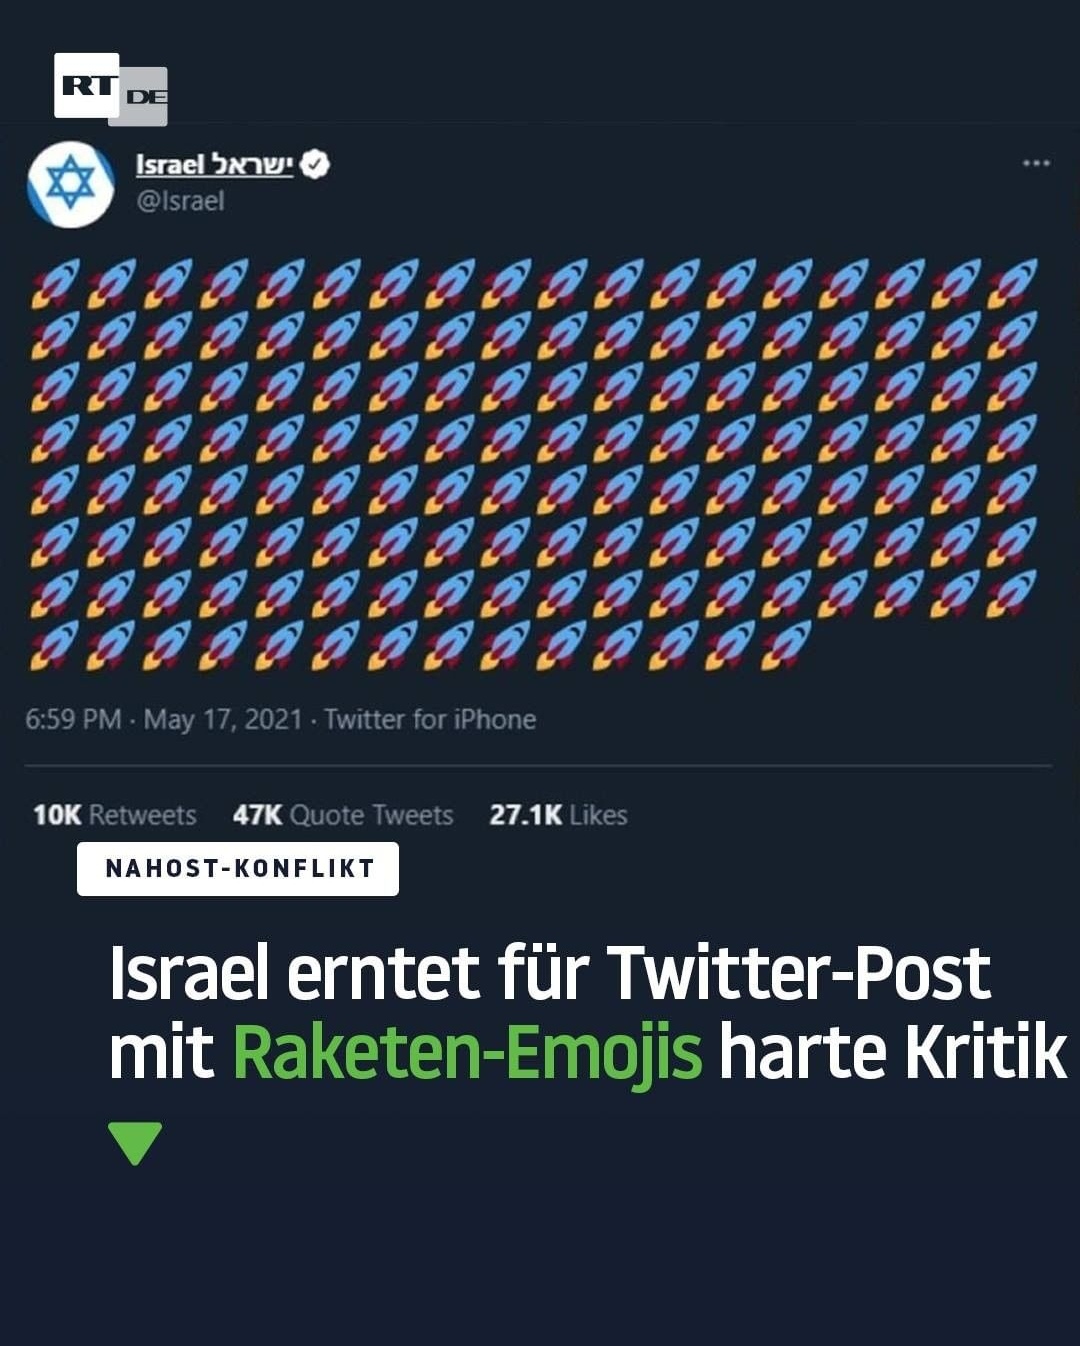Click the 6:59 PM timestamp
The height and width of the screenshot is (1346, 1080).
[73, 720]
